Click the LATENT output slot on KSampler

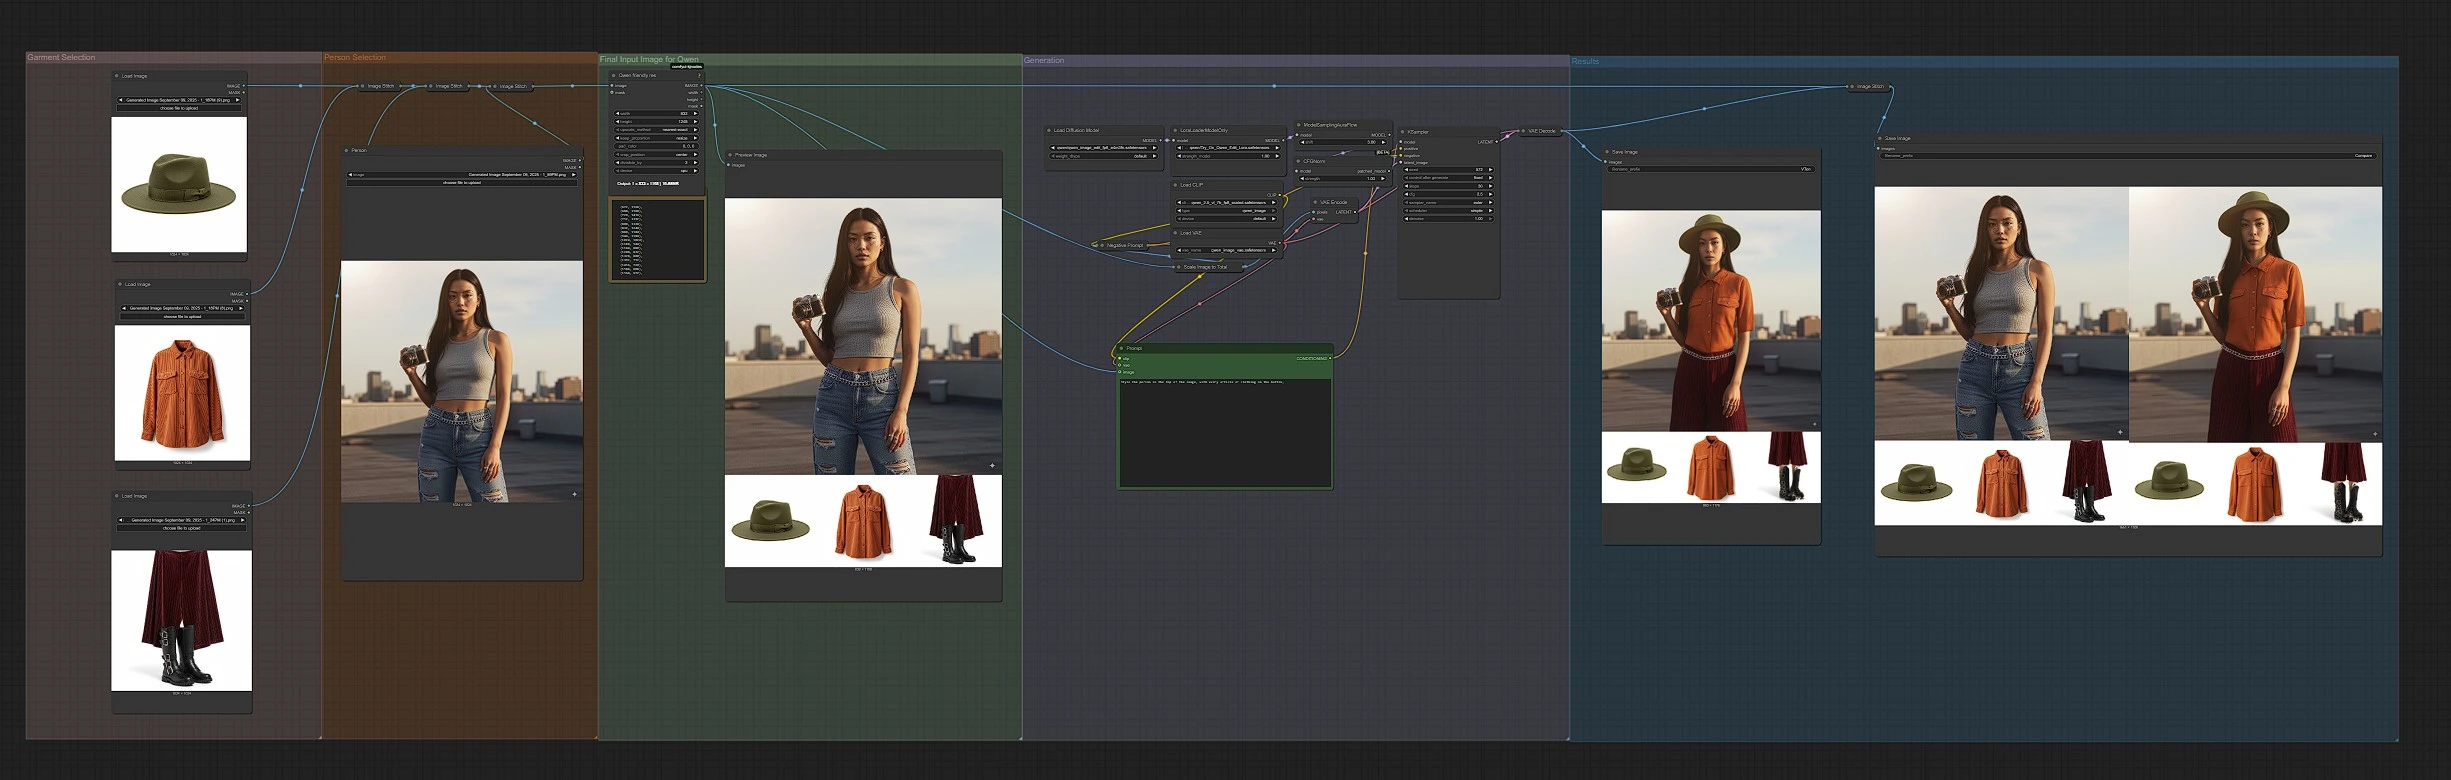click(x=1497, y=142)
